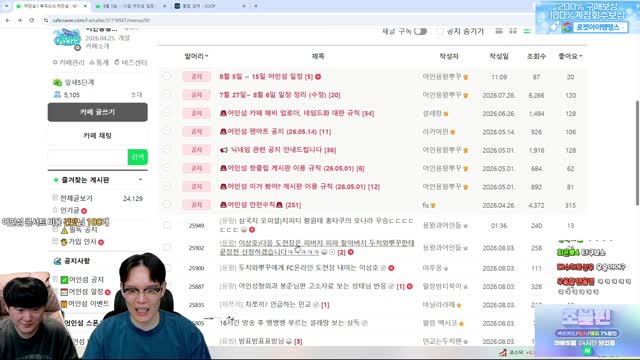Click the gear badge on the cafe logo
Screen dimensions: 640x360
pyautogui.click(x=77, y=47)
